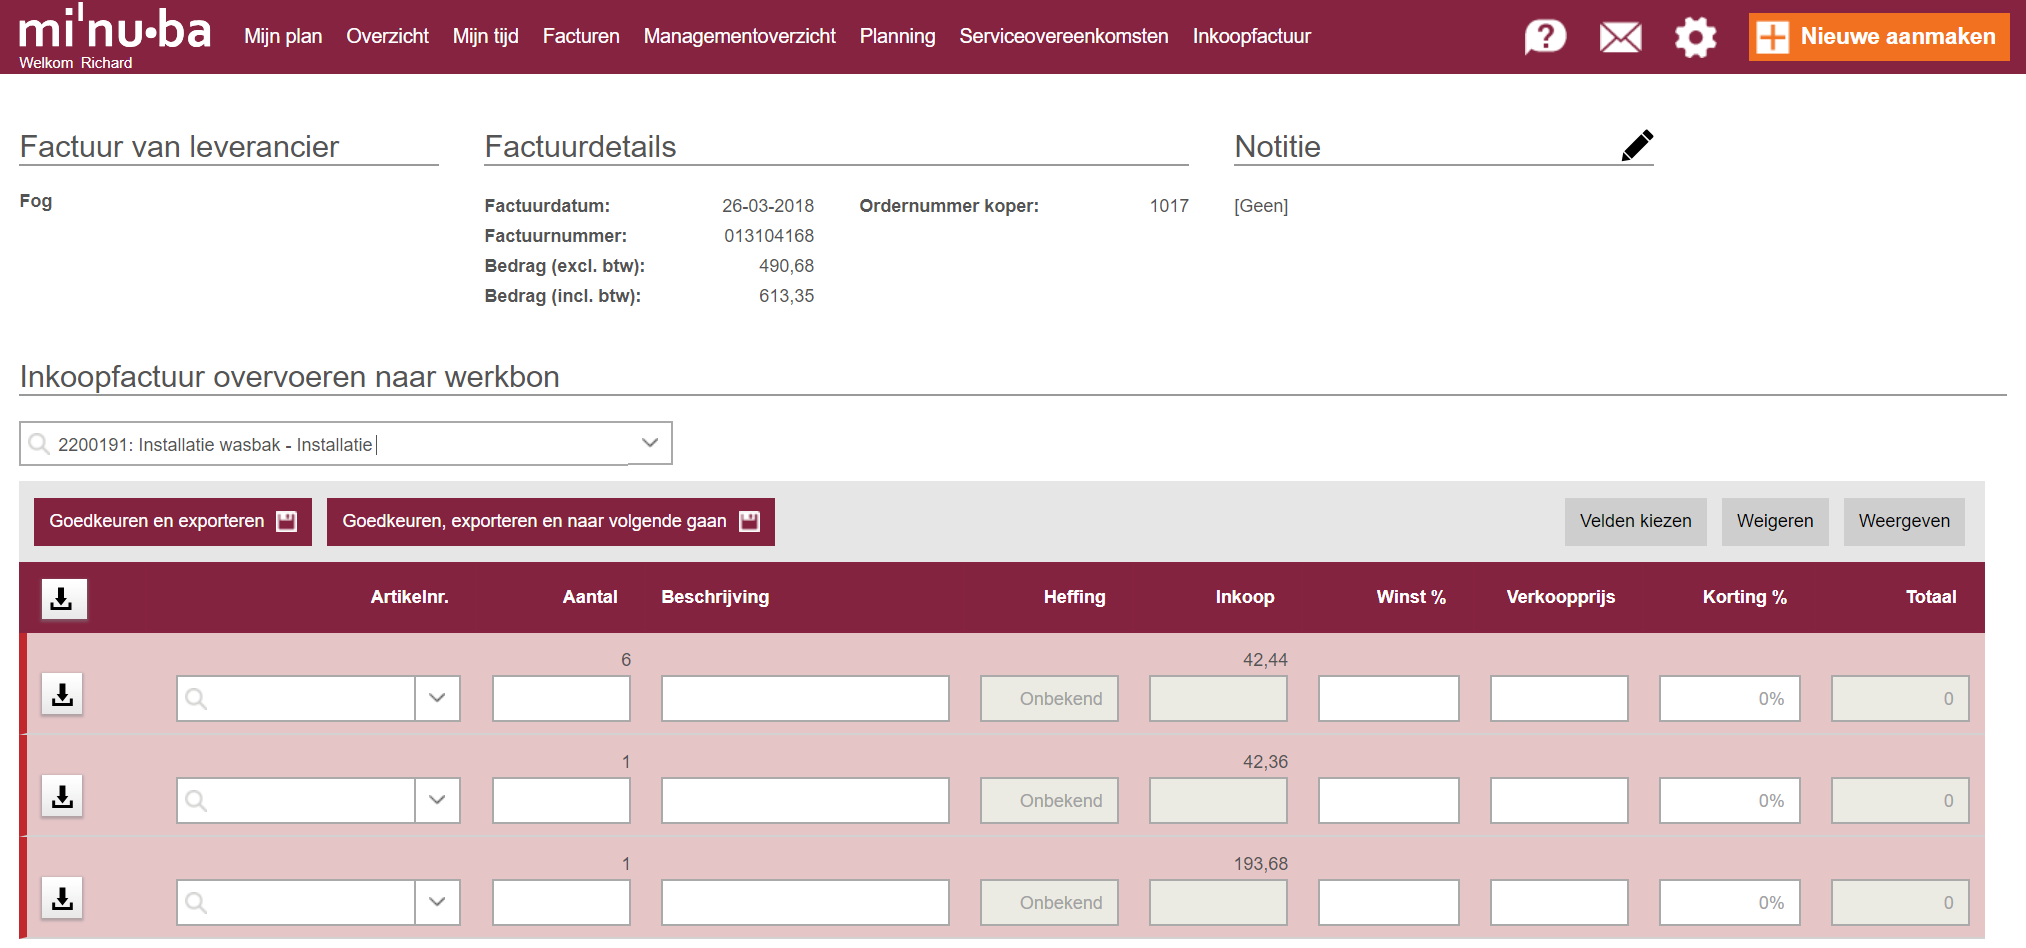Image resolution: width=2026 pixels, height=948 pixels.
Task: Click Goedkeuren en exporteren button
Action: tap(173, 521)
